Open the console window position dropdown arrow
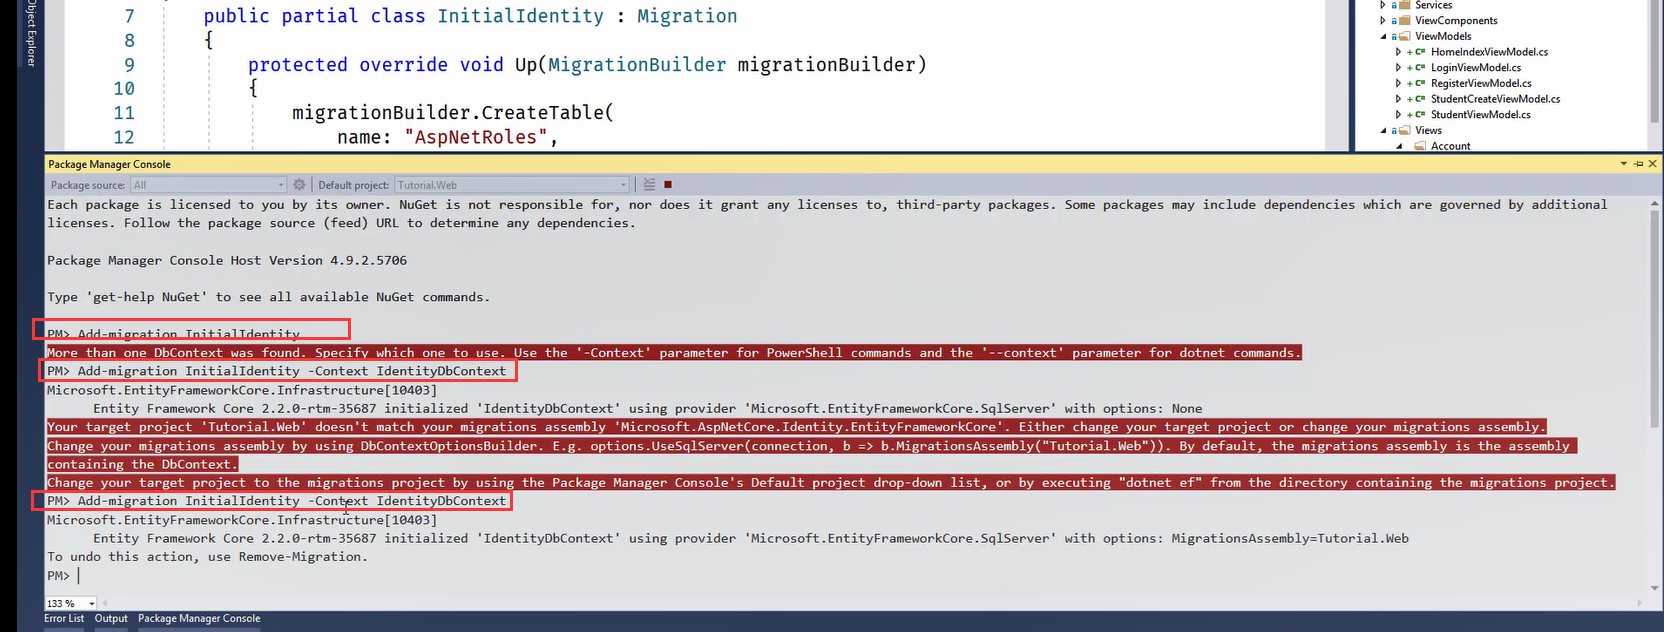Image resolution: width=1664 pixels, height=632 pixels. [1623, 164]
